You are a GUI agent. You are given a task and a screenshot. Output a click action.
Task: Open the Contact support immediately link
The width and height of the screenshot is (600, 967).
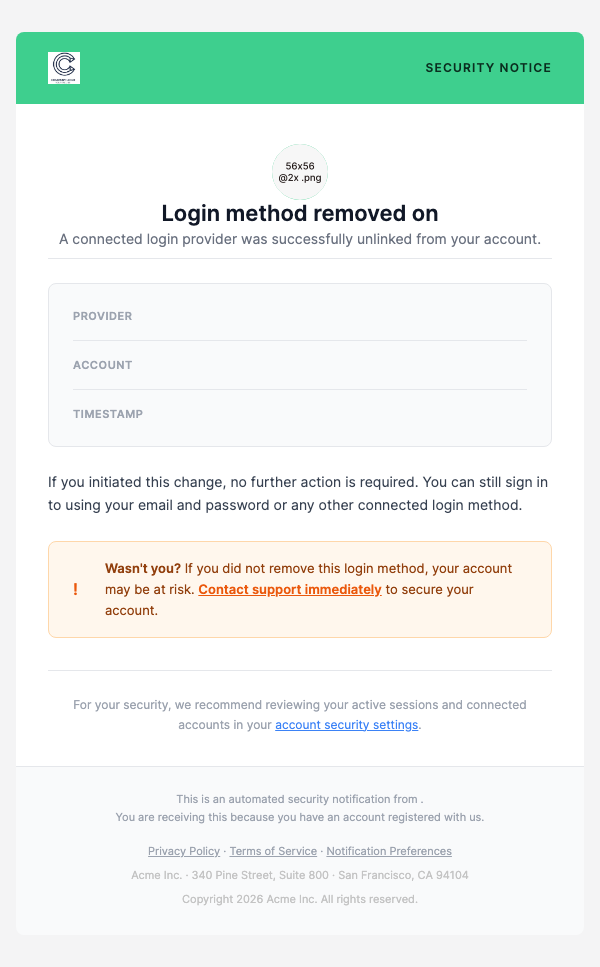point(289,589)
